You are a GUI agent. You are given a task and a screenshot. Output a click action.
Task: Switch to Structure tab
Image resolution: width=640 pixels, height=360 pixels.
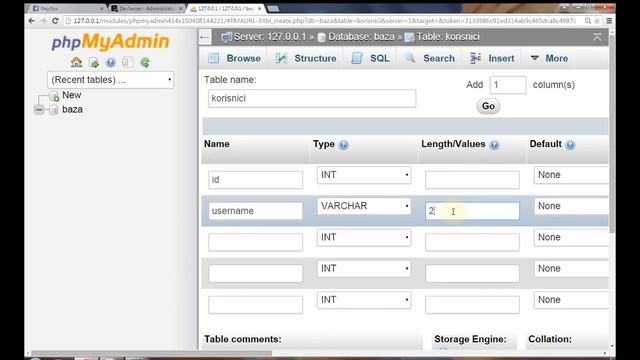(x=306, y=58)
